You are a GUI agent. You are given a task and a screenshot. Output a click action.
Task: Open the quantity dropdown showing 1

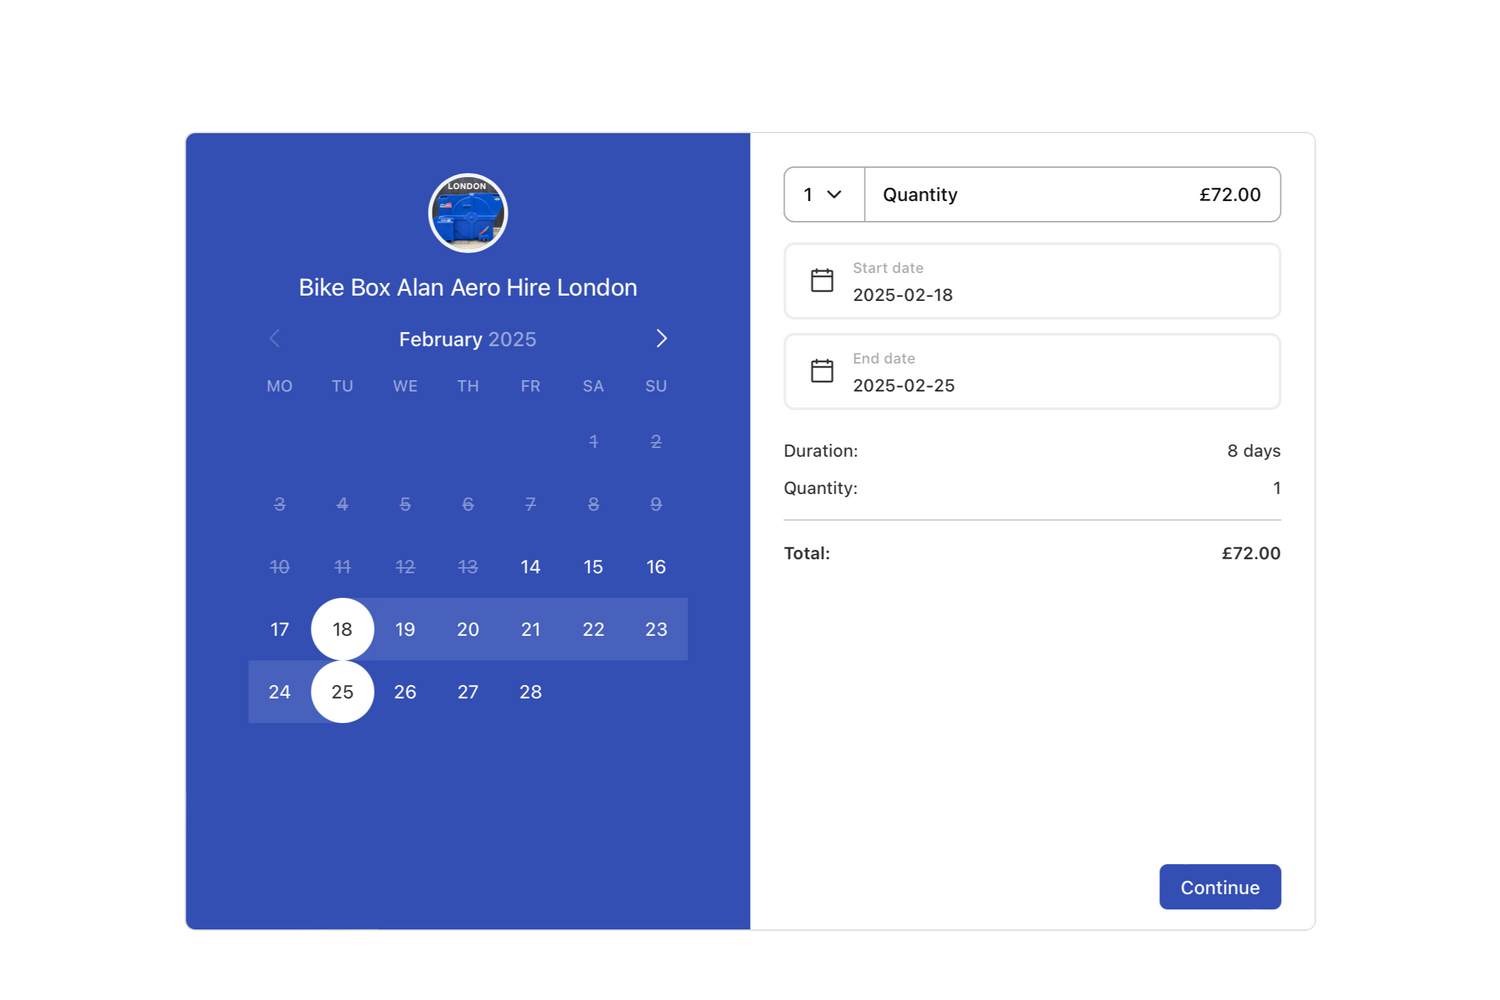tap(823, 195)
